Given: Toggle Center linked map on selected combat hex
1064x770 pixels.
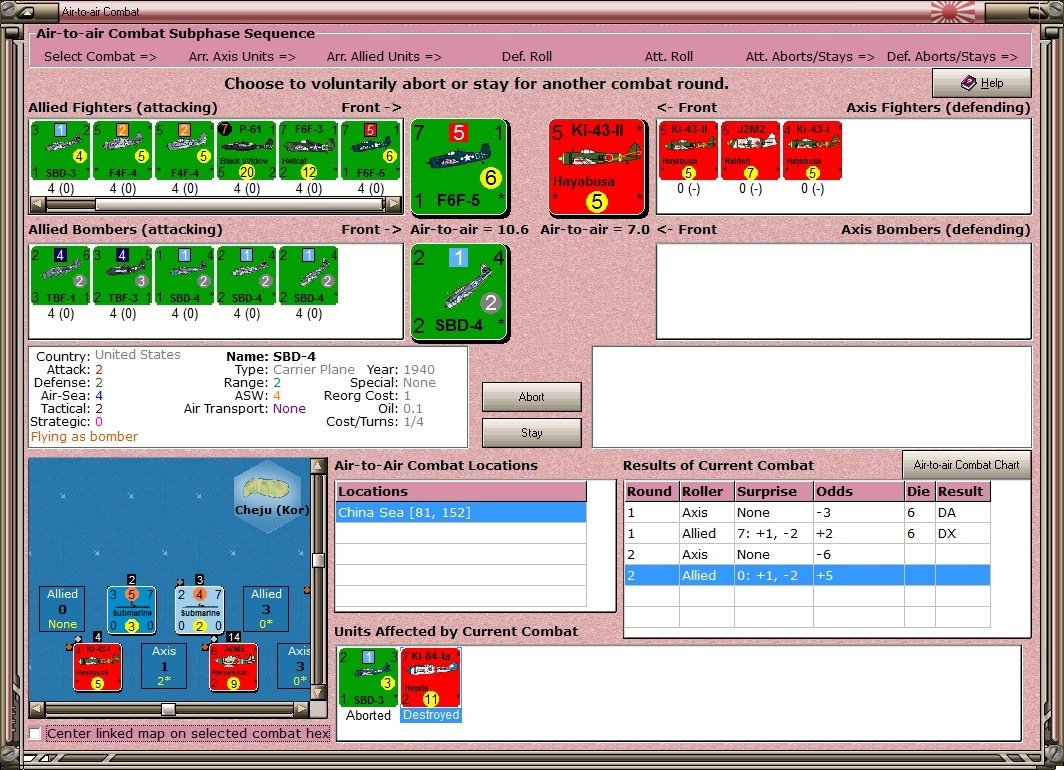Looking at the screenshot, I should [35, 733].
